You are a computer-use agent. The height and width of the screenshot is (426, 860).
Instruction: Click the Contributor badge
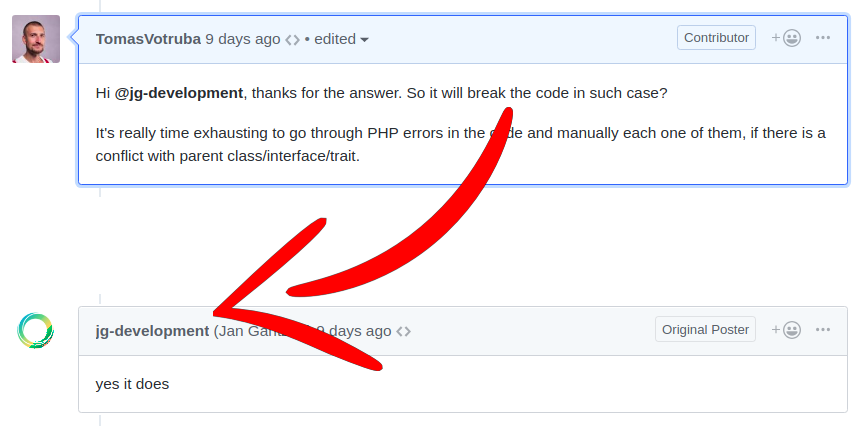716,37
